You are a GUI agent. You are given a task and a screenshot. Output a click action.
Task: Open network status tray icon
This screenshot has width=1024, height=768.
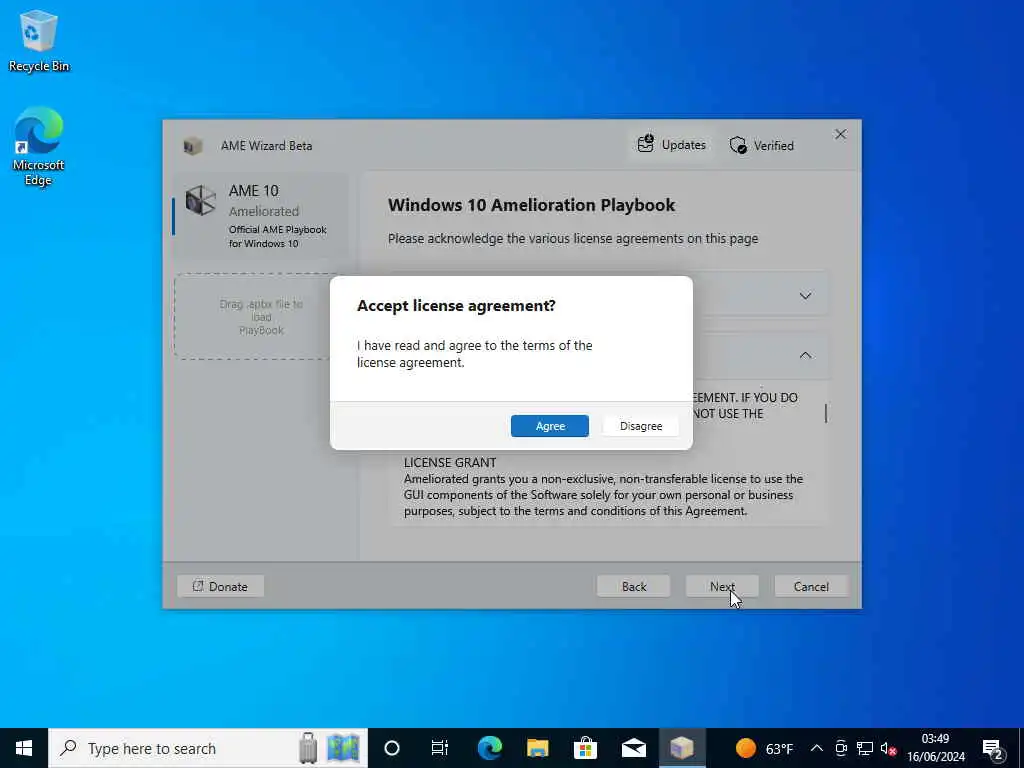coord(865,748)
